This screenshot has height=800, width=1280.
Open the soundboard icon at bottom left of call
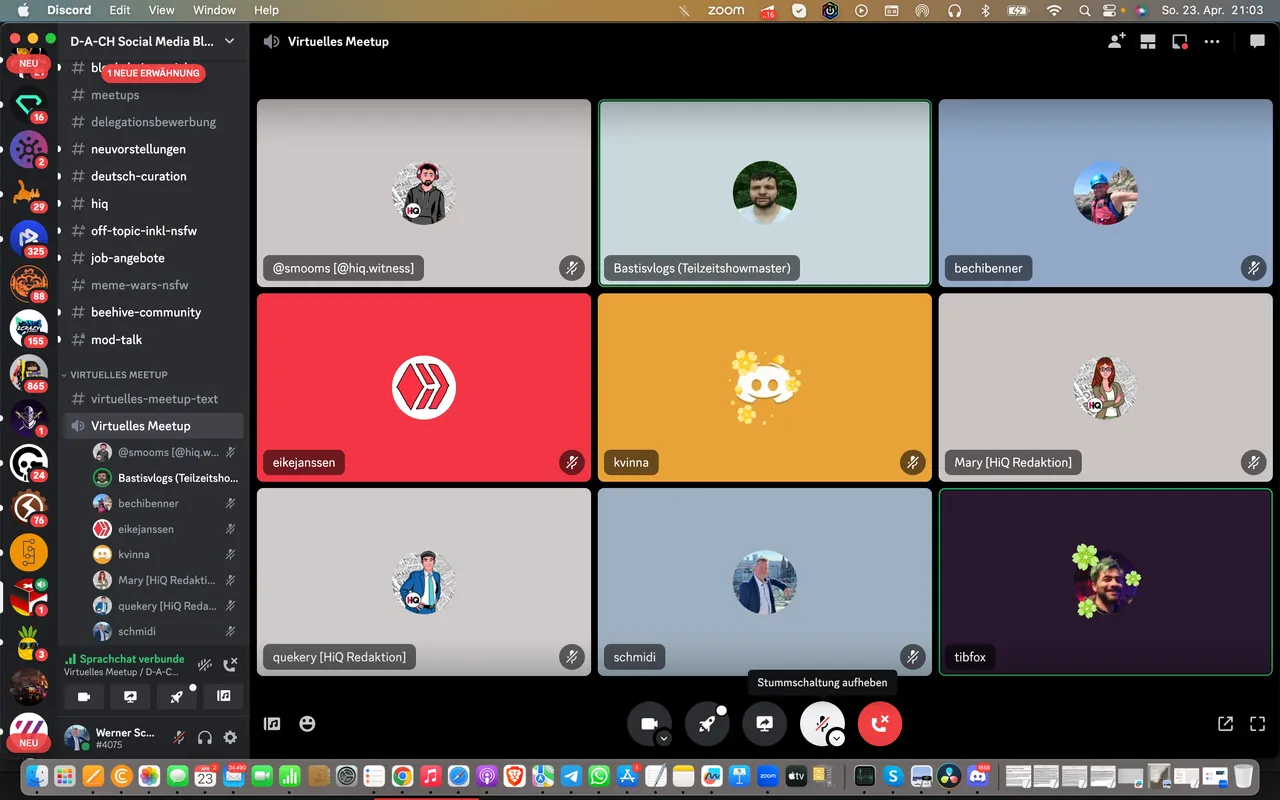click(272, 724)
